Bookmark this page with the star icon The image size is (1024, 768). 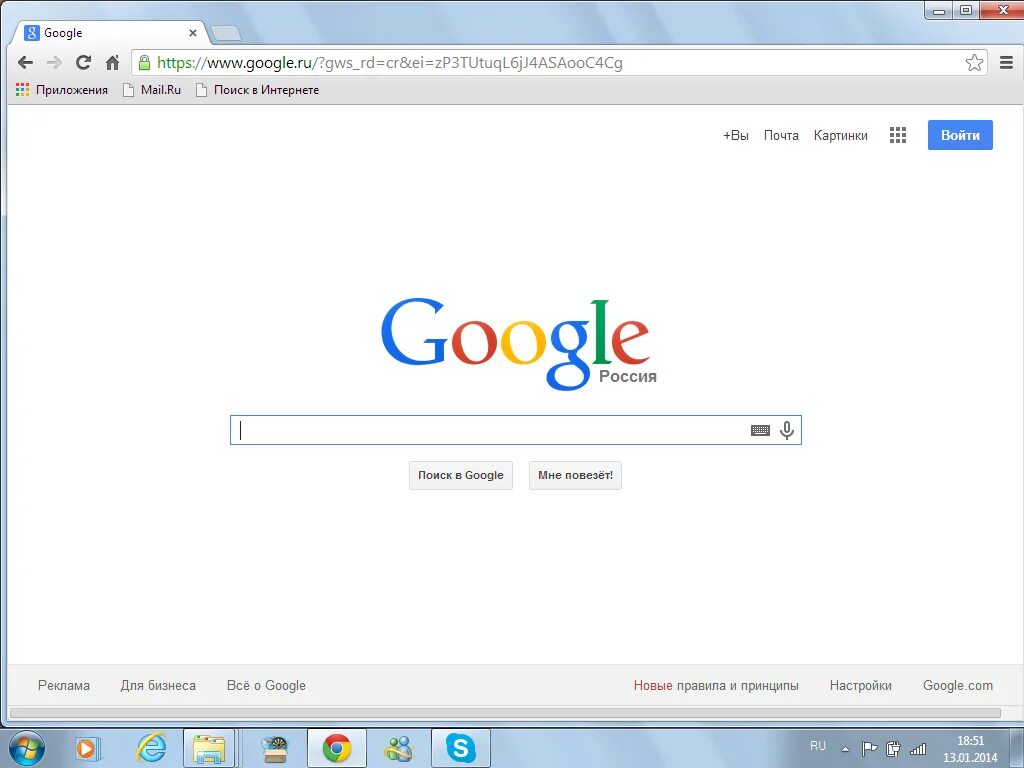(x=974, y=63)
